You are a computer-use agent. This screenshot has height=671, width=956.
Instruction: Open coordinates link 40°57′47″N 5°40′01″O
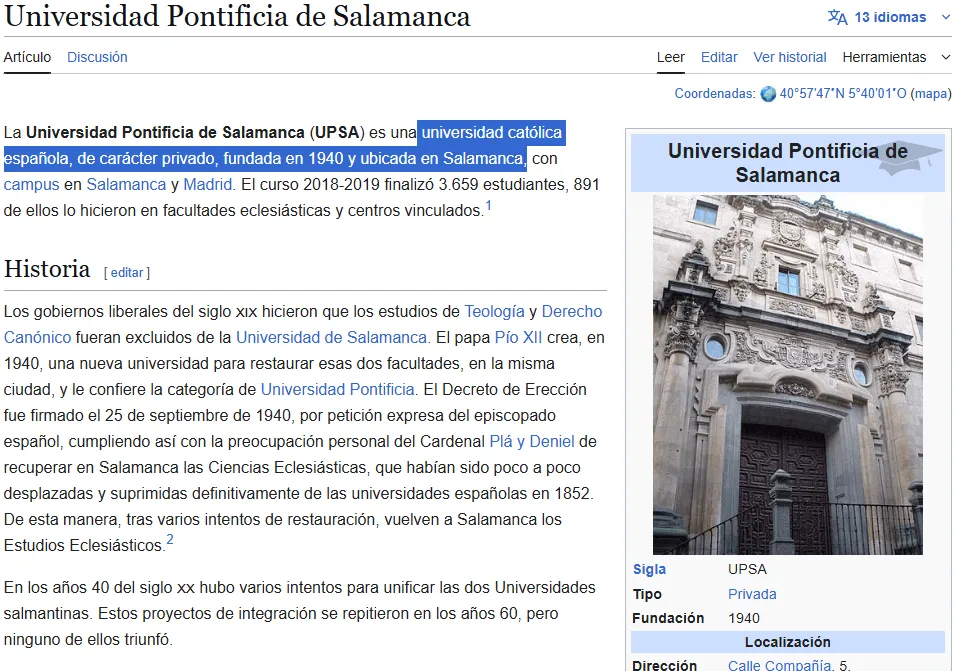(x=843, y=94)
